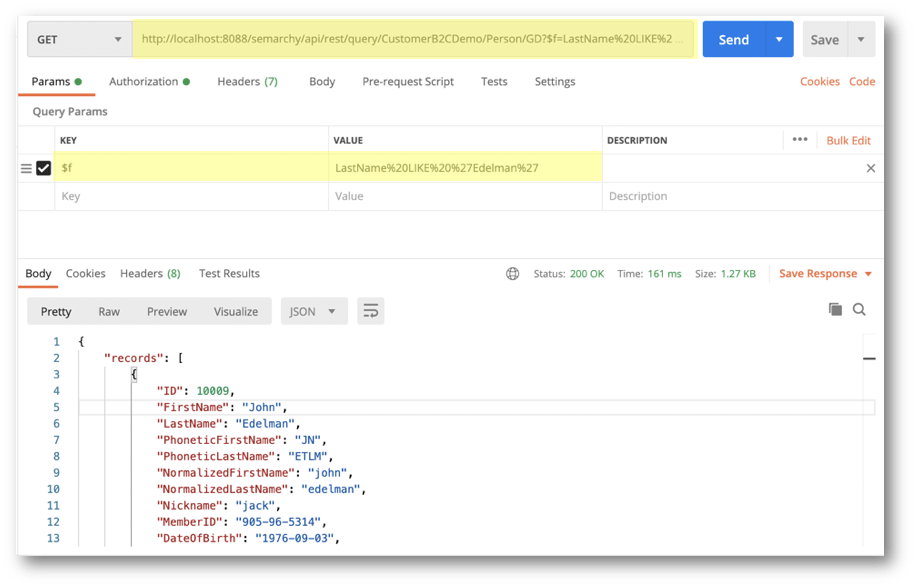This screenshot has height=587, width=915.
Task: Open the Save button dropdown arrow
Action: [860, 38]
